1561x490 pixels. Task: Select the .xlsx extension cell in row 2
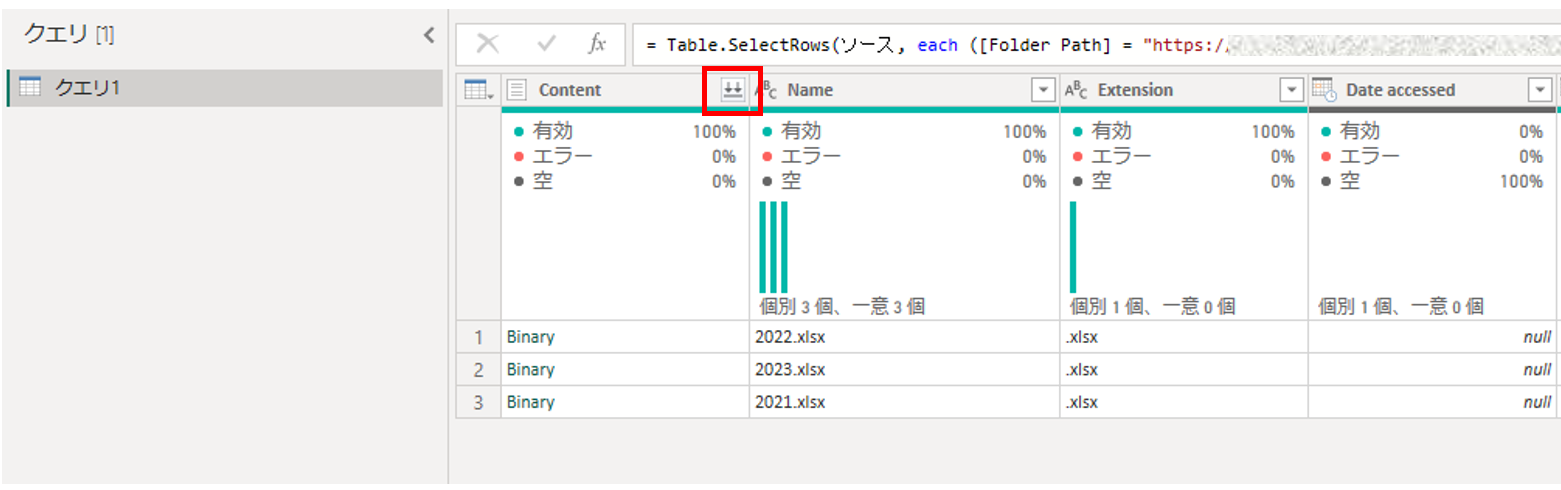pos(1184,369)
